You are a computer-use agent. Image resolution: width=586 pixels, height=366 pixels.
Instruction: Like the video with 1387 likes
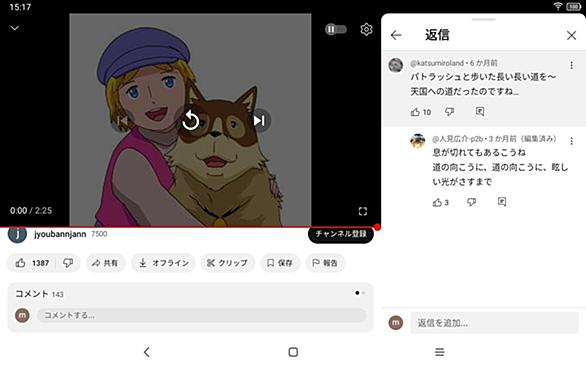32,263
